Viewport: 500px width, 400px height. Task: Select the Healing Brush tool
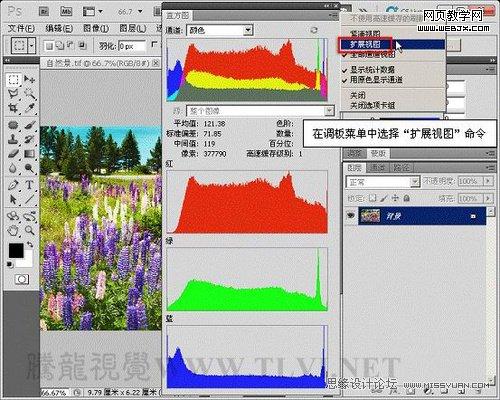(13, 125)
